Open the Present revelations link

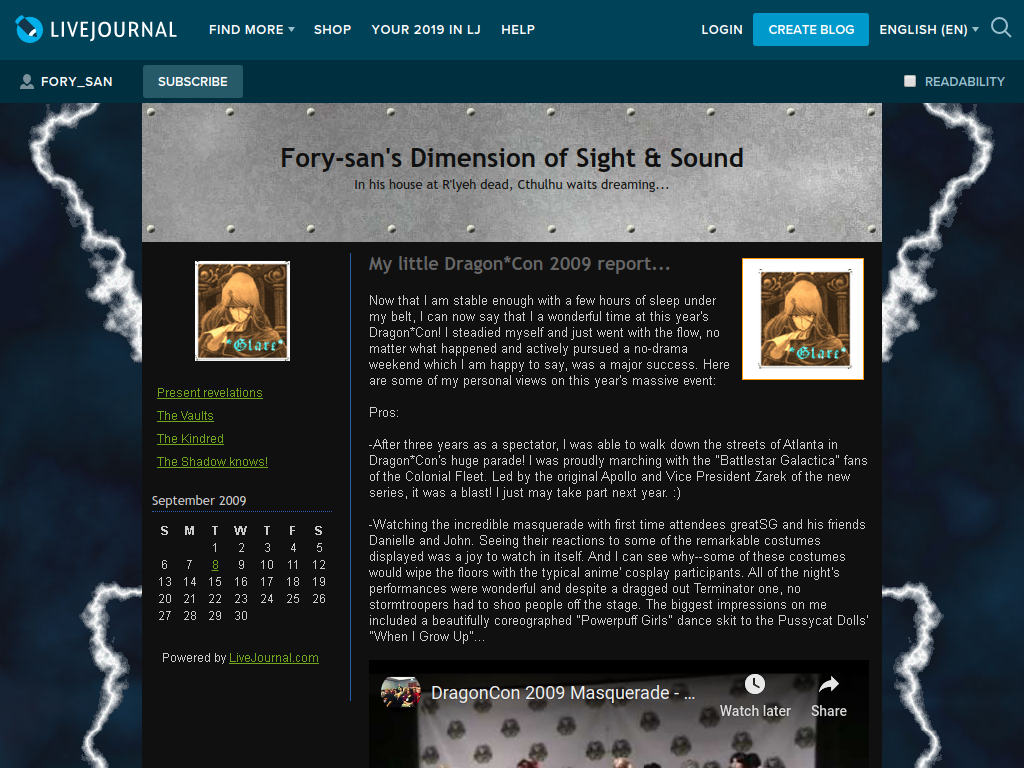pyautogui.click(x=210, y=392)
